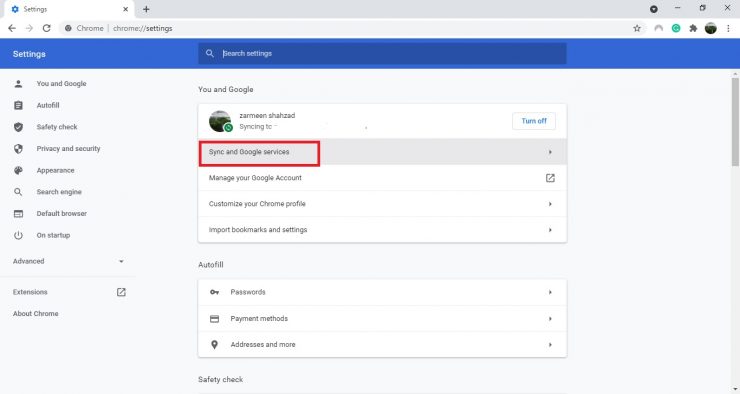
Task: Click the scrollbar down arrow
Action: (735, 389)
